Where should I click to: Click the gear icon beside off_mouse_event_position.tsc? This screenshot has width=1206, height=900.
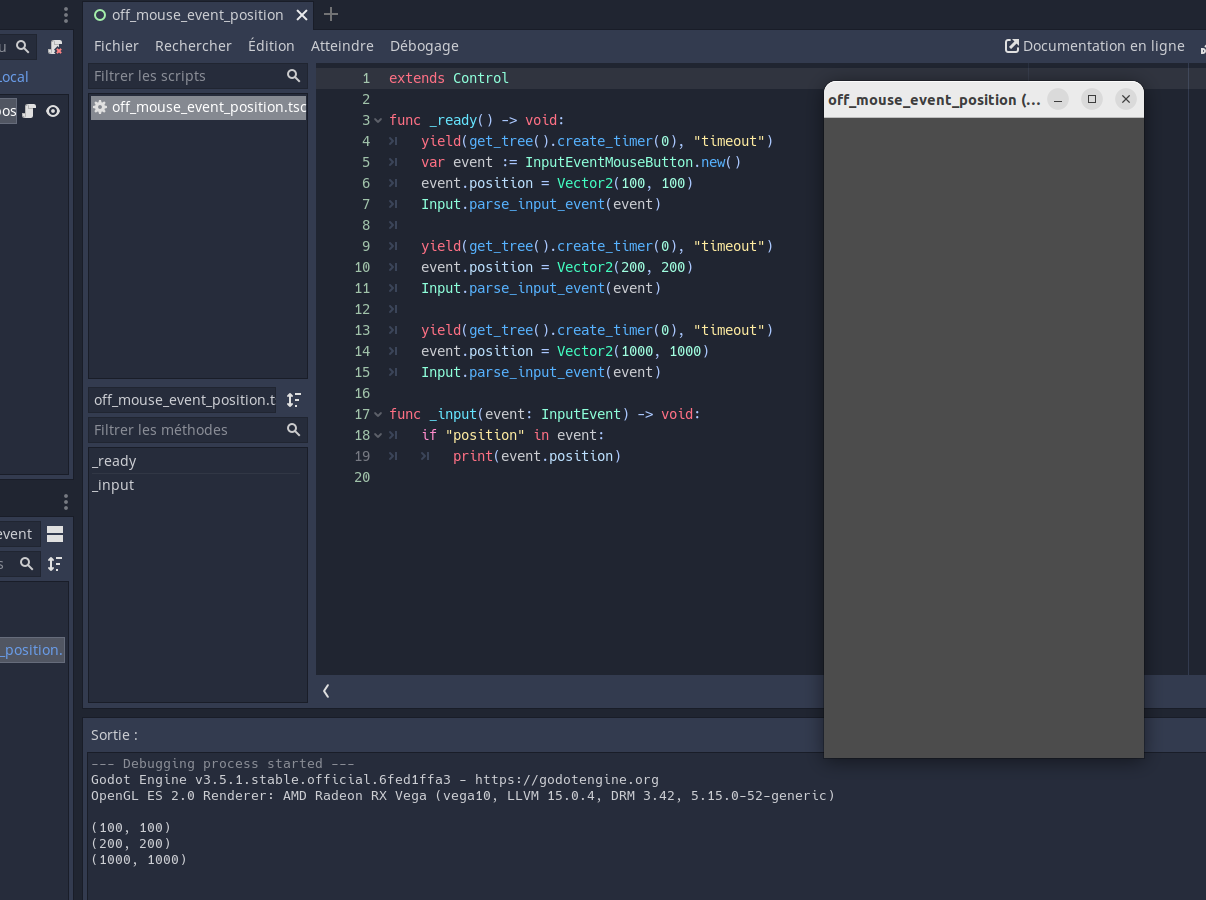(x=100, y=107)
